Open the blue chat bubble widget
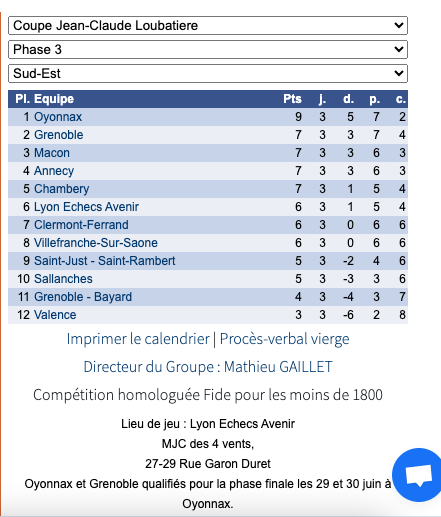 pyautogui.click(x=418, y=474)
